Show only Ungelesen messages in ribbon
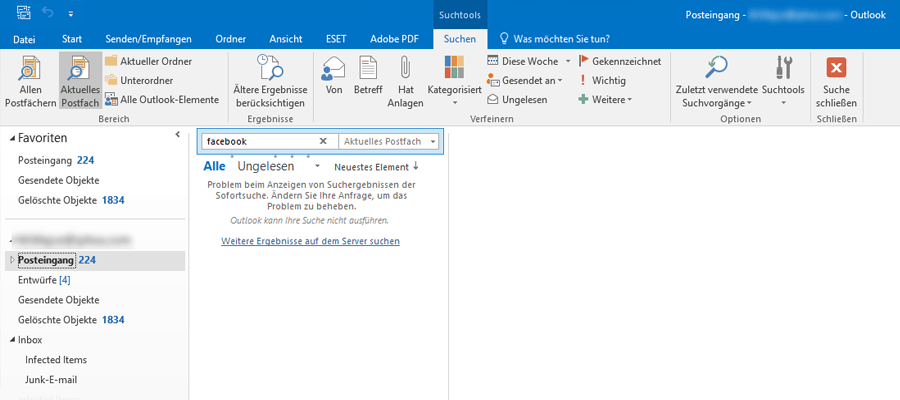Image resolution: width=900 pixels, height=400 pixels. click(517, 99)
